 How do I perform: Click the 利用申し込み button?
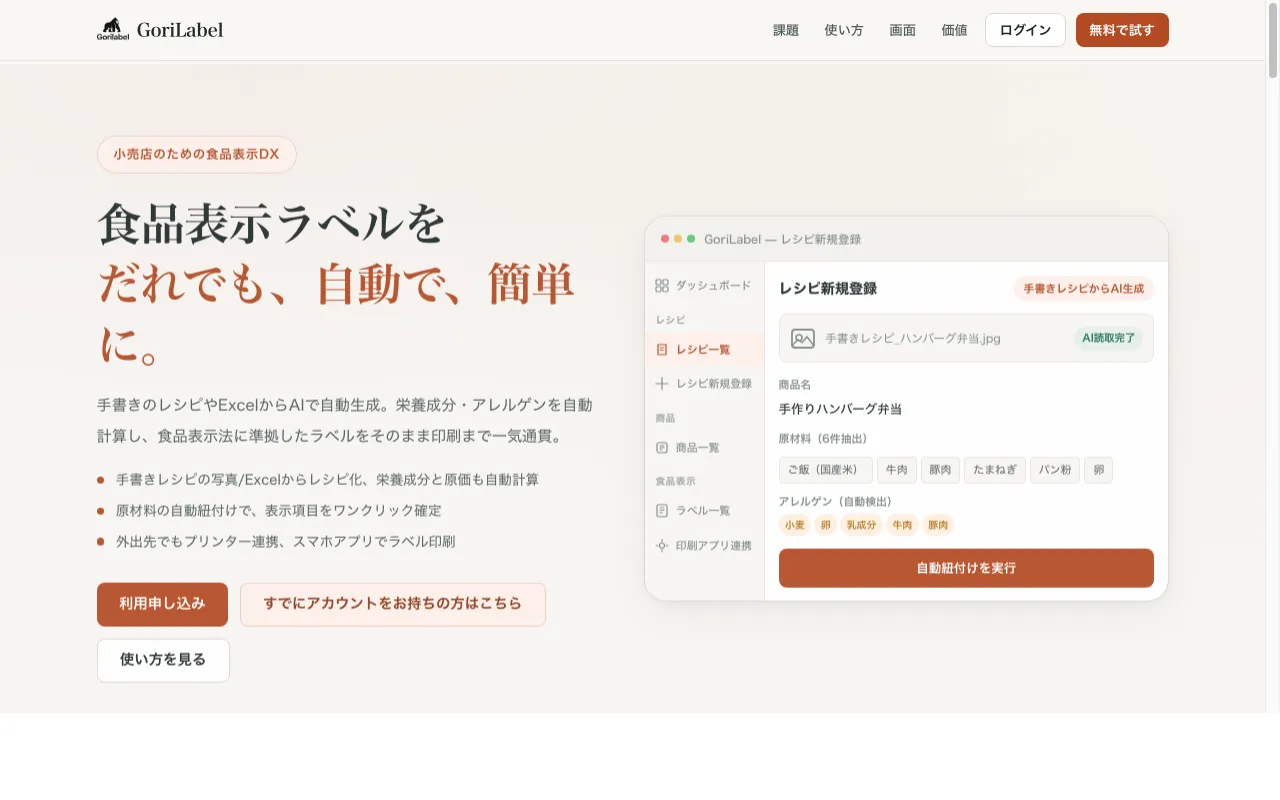pyautogui.click(x=162, y=604)
